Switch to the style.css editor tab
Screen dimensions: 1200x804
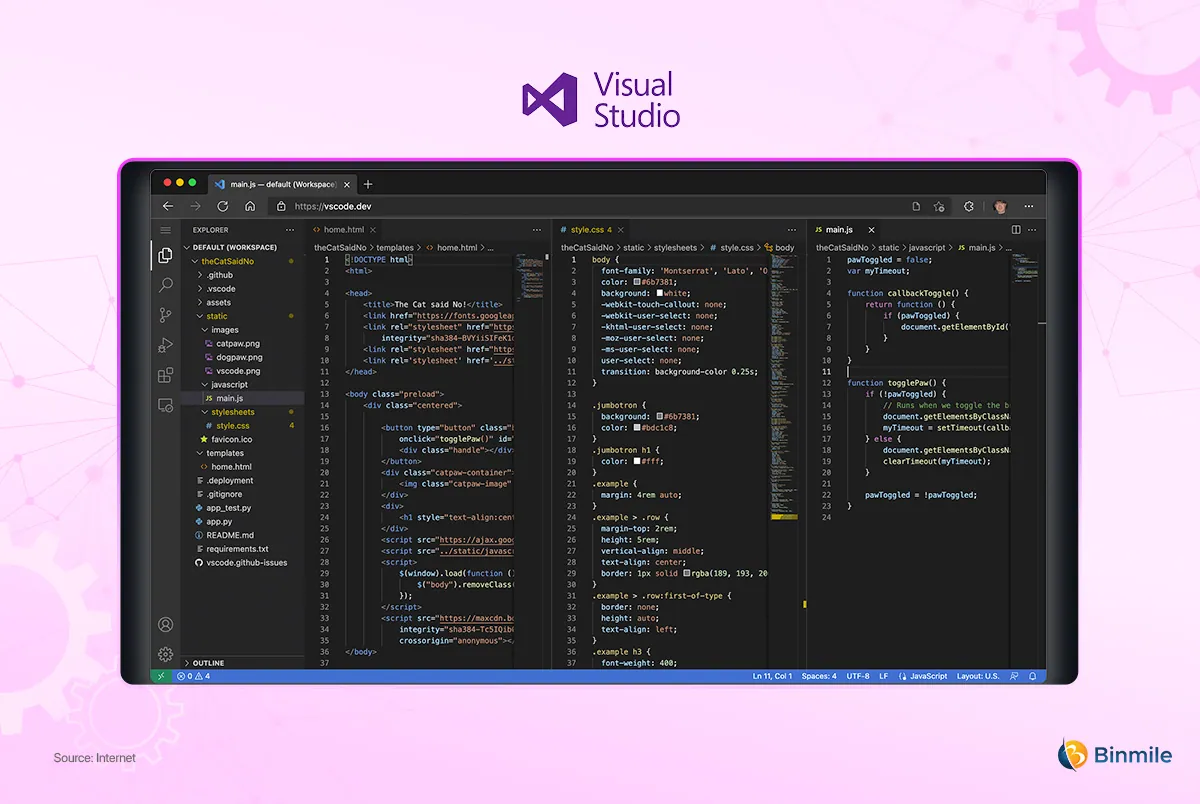tap(591, 230)
